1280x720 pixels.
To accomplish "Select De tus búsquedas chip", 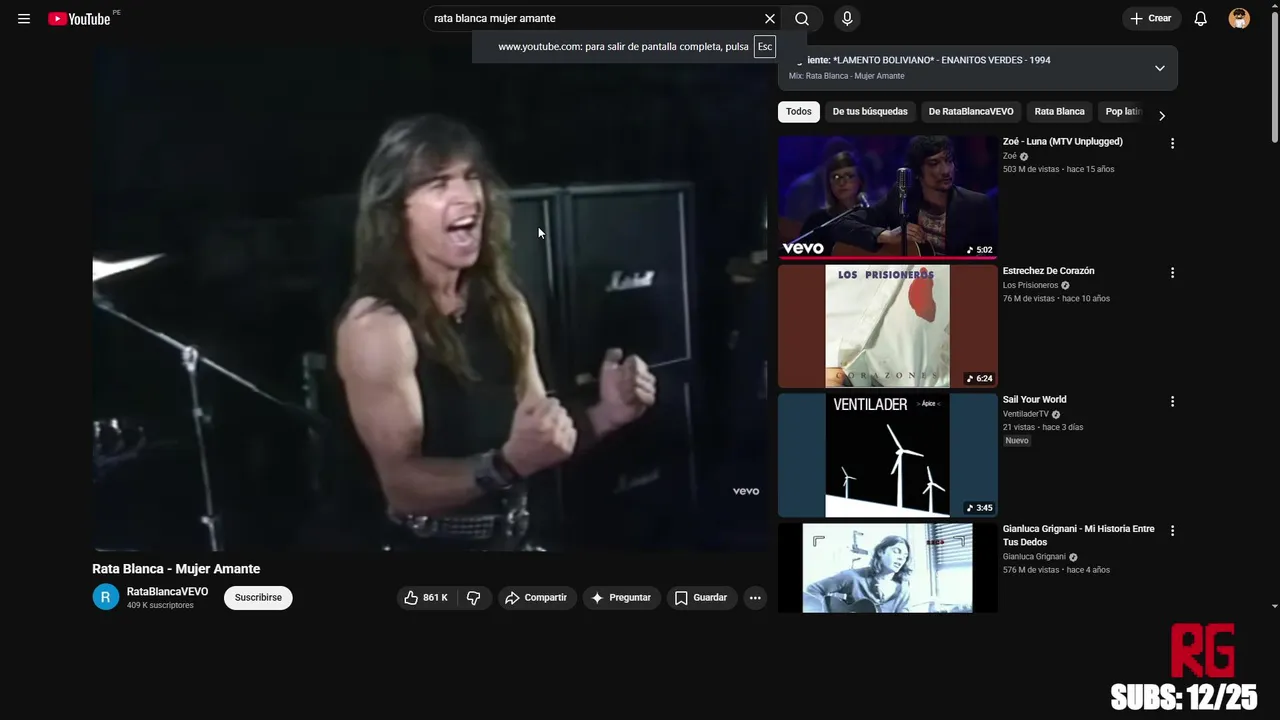I will click(870, 112).
